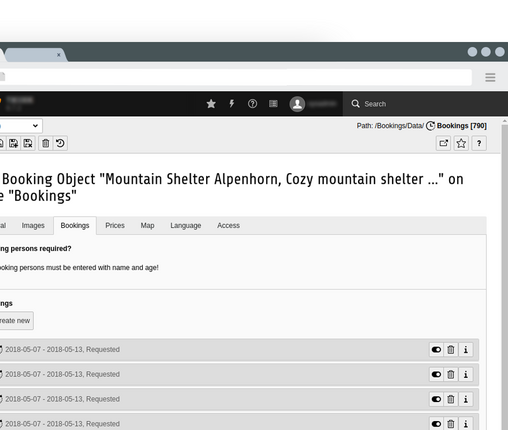Click the save and create new icon
Screen dimensions: 508x430
click(x=14, y=143)
